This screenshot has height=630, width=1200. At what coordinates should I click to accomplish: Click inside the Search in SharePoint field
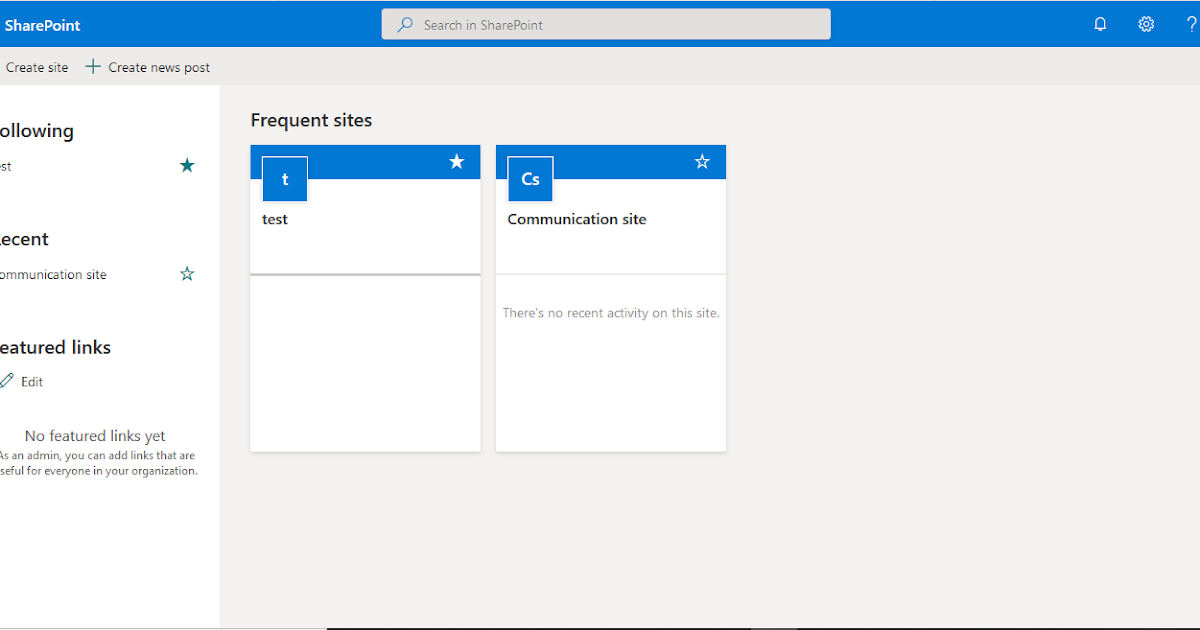(x=605, y=23)
